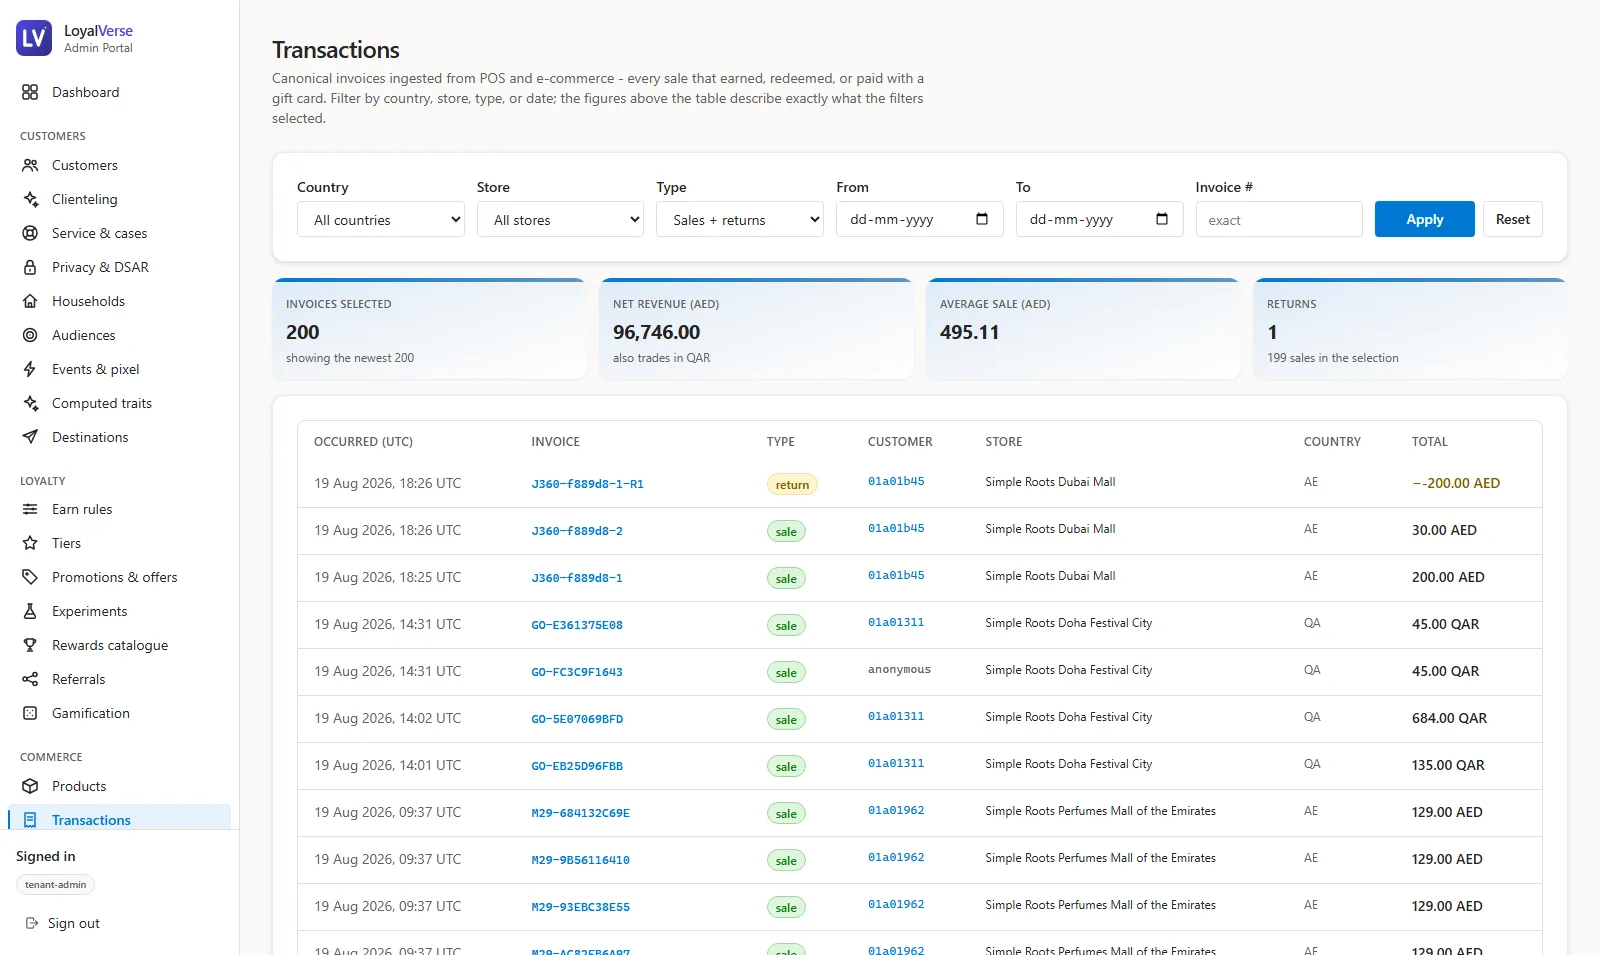Open customer 01a01b45 on the return row
1600x955 pixels.
896,481
